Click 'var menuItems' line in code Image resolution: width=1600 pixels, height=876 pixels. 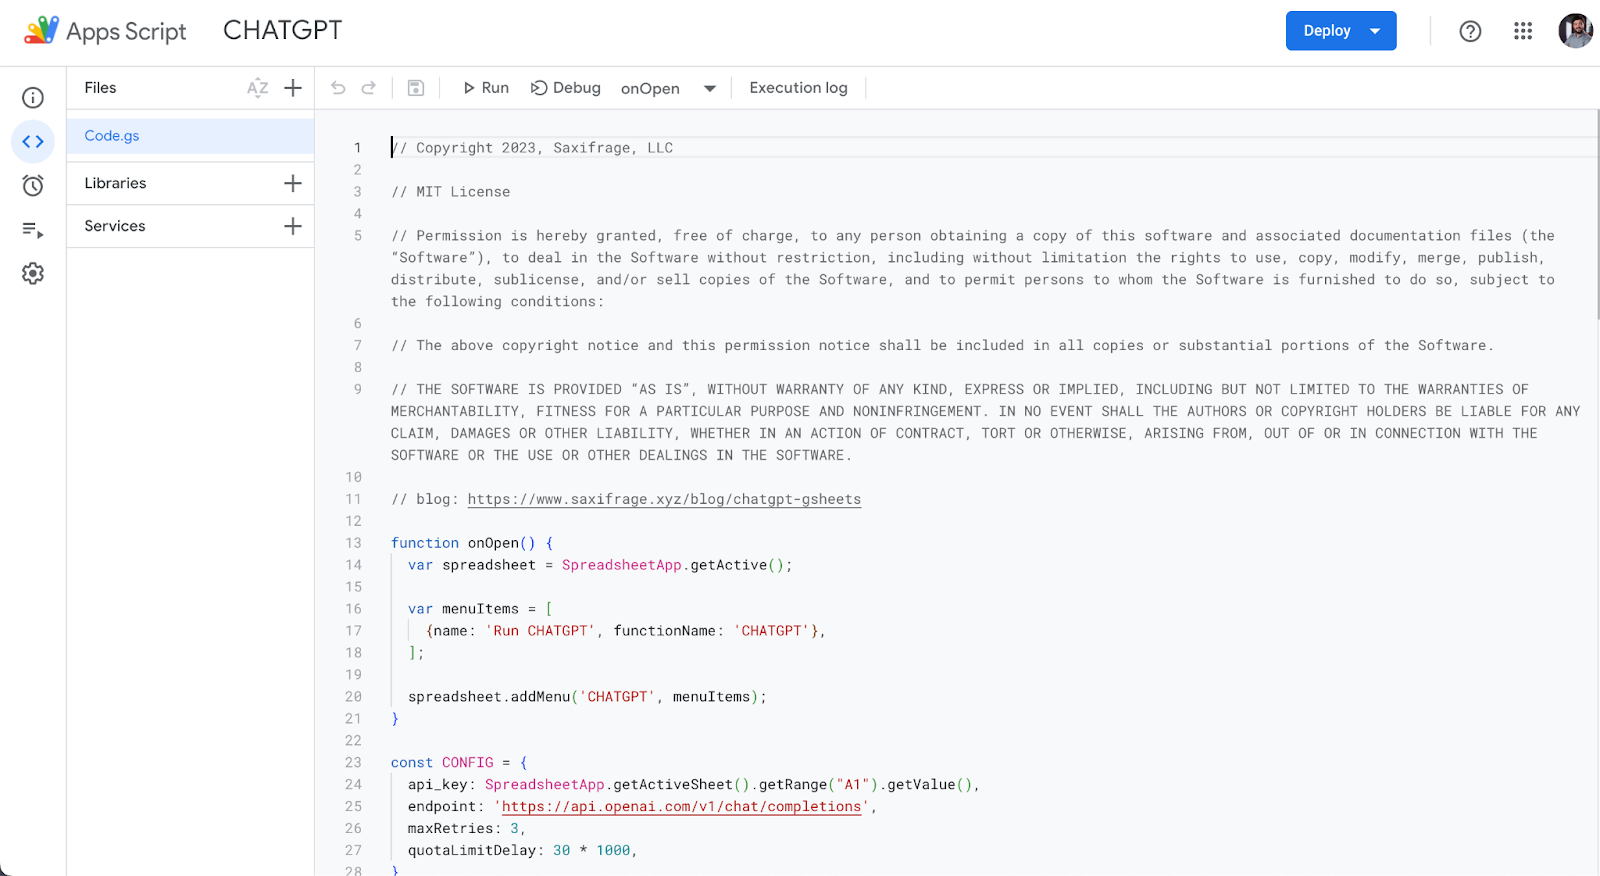click(x=480, y=609)
